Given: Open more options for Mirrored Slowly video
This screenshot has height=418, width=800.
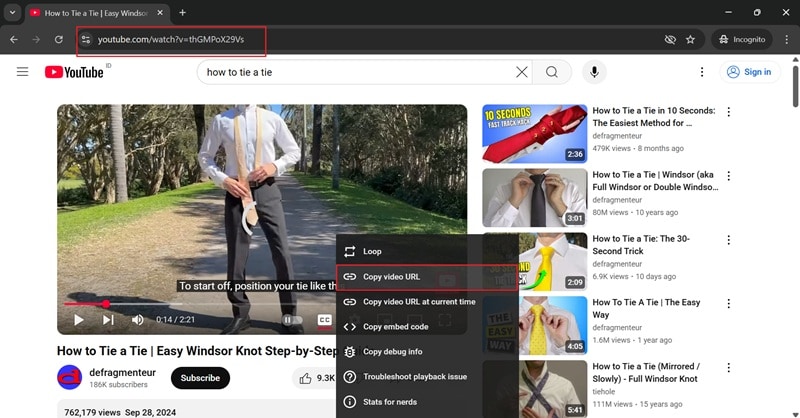Looking at the screenshot, I should click(x=729, y=367).
